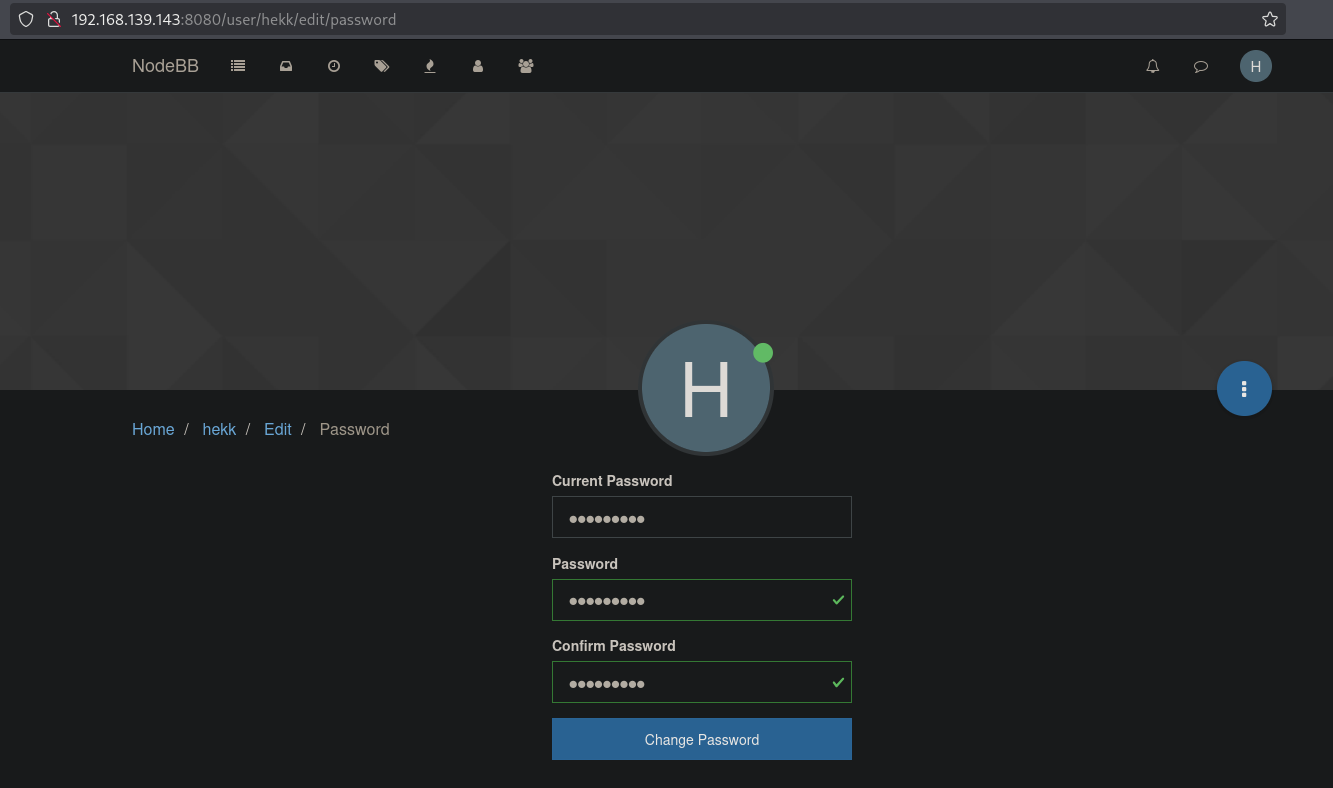Viewport: 1333px width, 788px height.
Task: Open Popular topics fire icon
Action: [430, 66]
